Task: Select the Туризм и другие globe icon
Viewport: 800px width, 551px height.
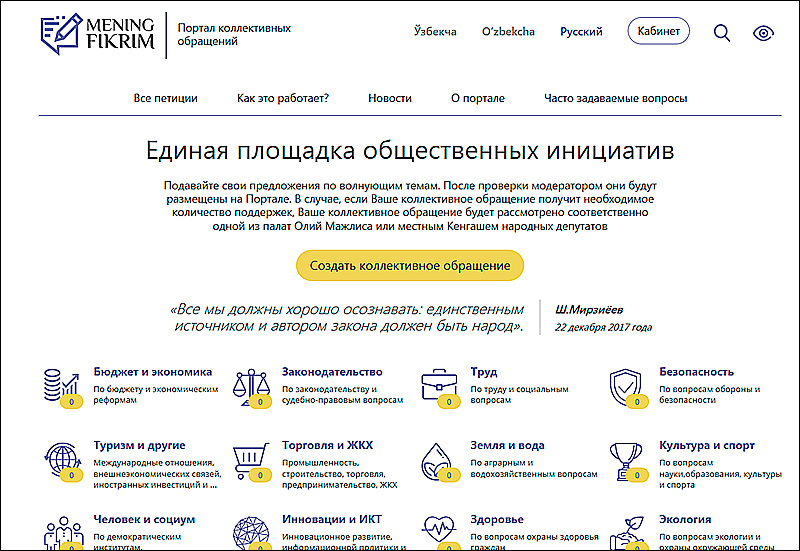Action: [x=62, y=460]
